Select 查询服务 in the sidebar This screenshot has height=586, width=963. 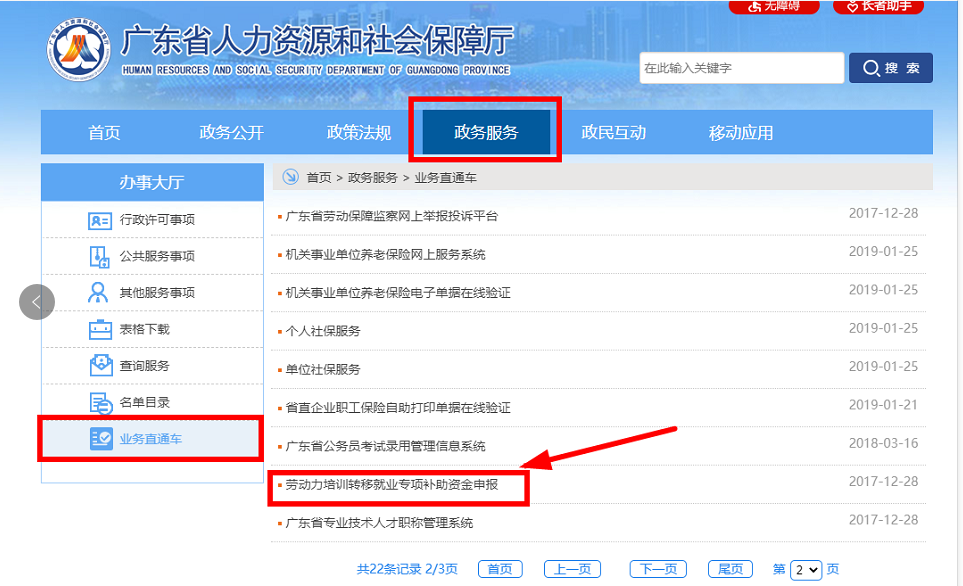152,365
